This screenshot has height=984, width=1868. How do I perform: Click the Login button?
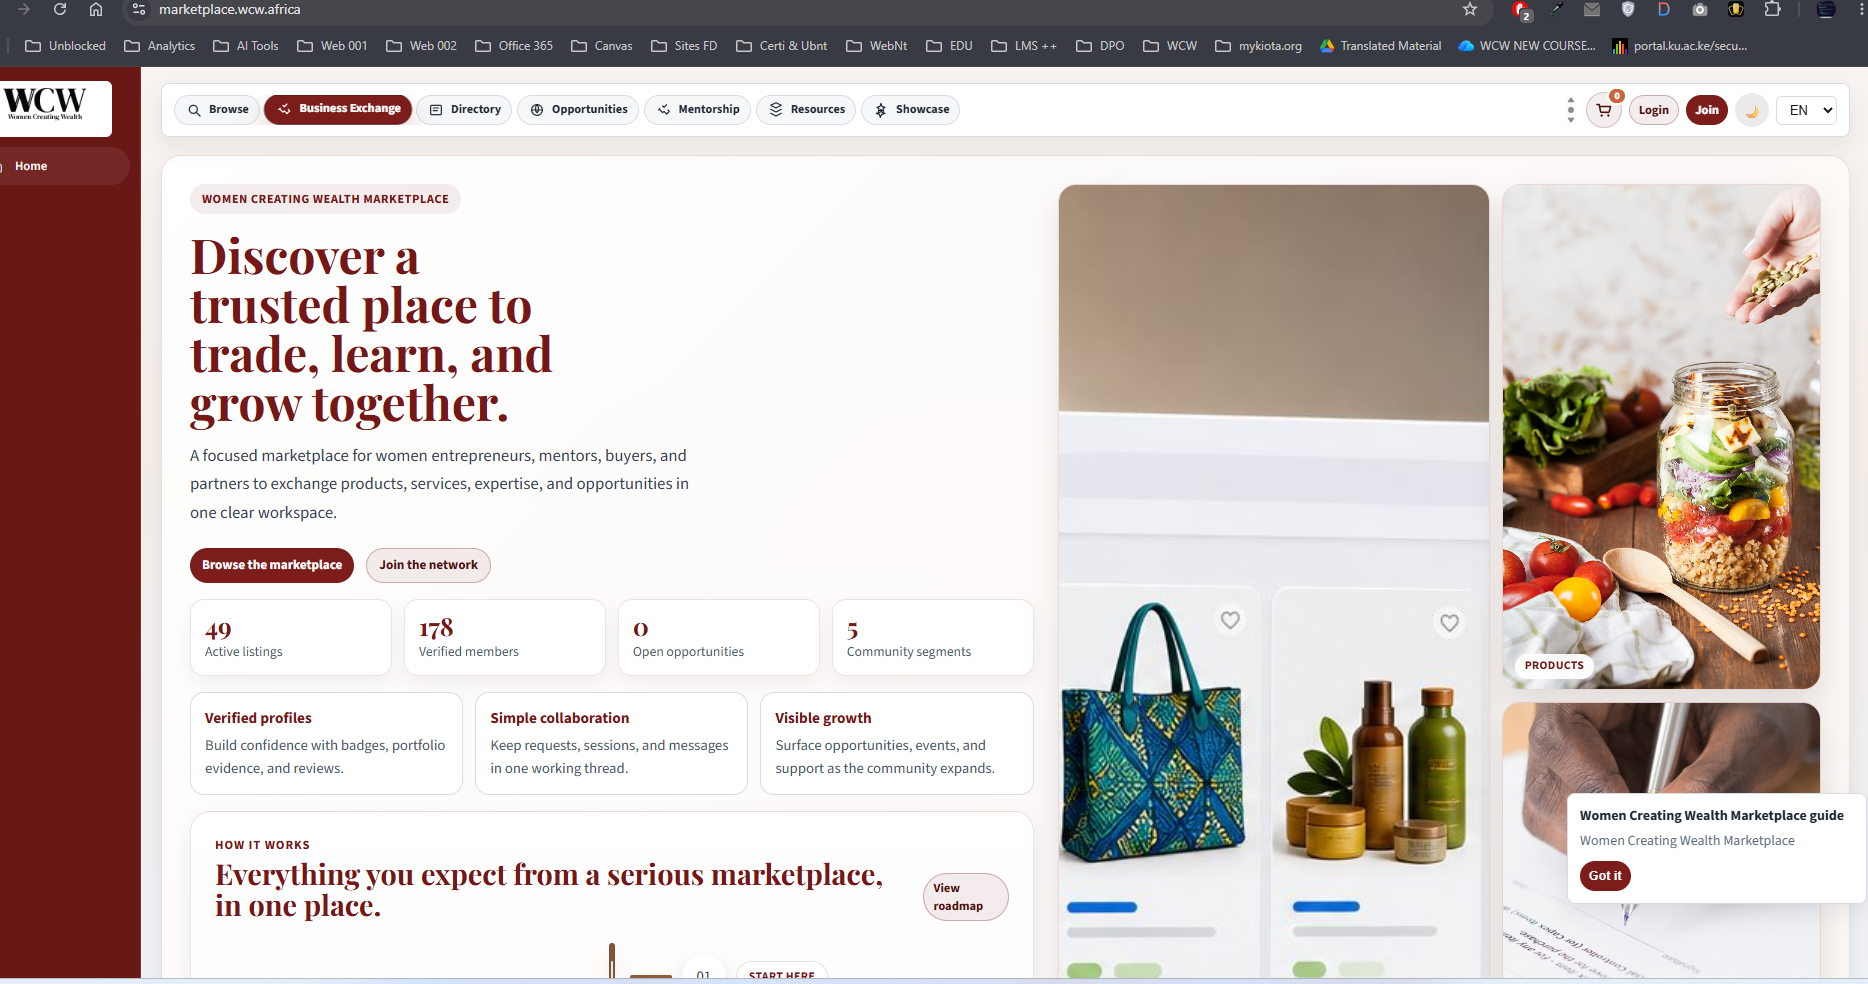1654,110
